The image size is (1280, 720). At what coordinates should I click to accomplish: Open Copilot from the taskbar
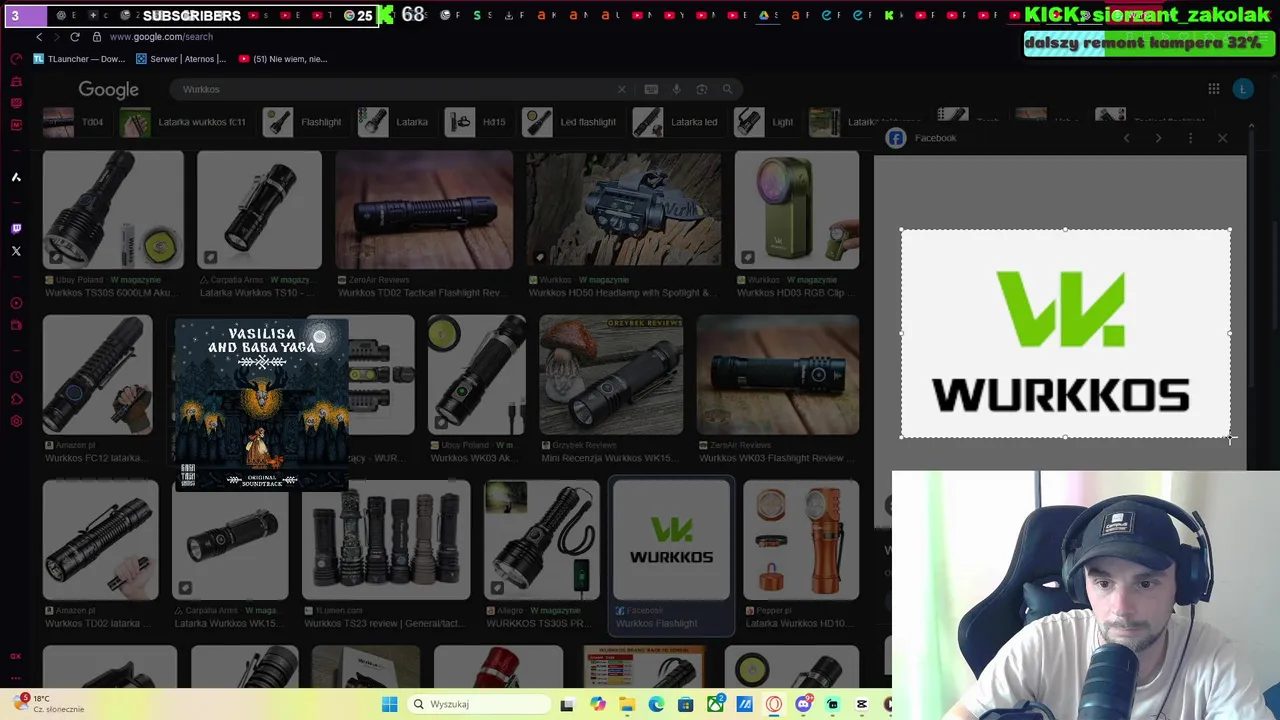tap(597, 704)
